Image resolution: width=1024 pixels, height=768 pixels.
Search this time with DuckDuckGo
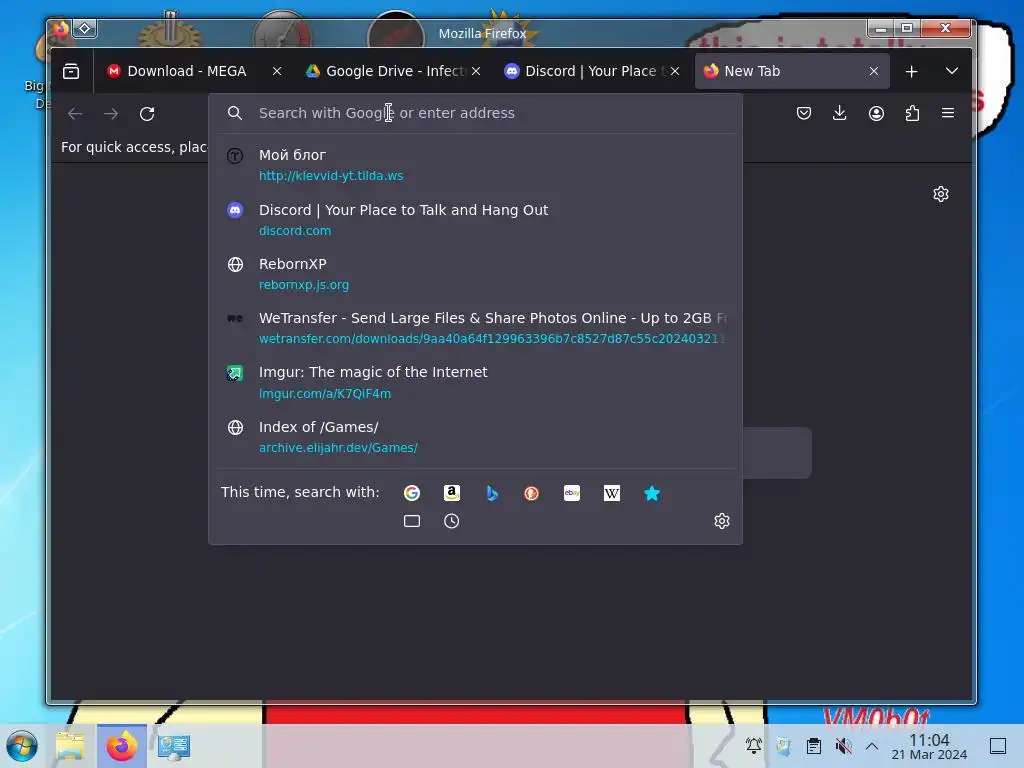click(532, 493)
